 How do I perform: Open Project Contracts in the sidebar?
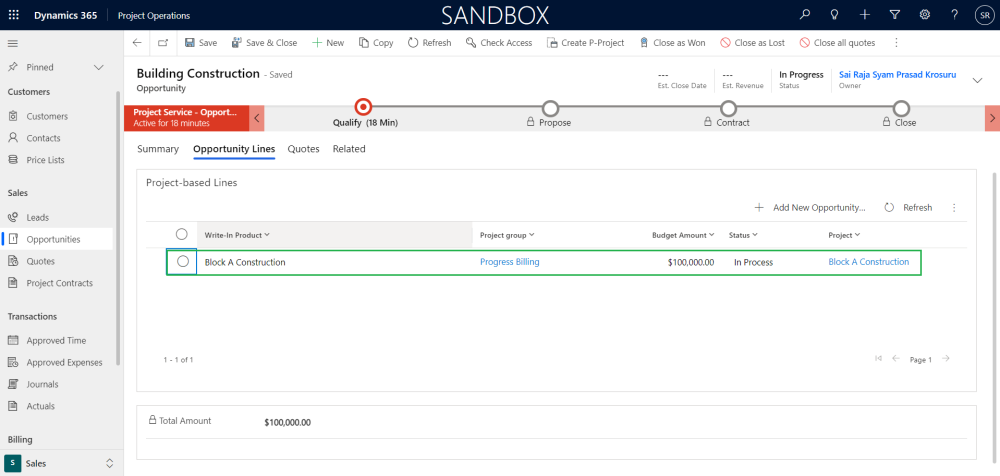pyautogui.click(x=59, y=283)
